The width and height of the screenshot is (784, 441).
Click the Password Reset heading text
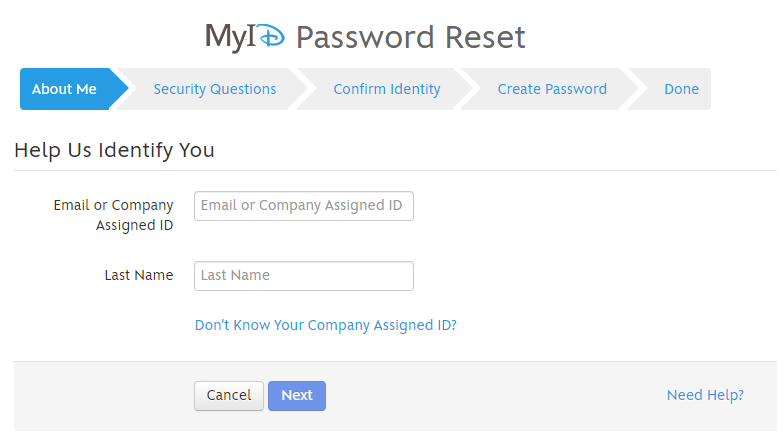[410, 38]
